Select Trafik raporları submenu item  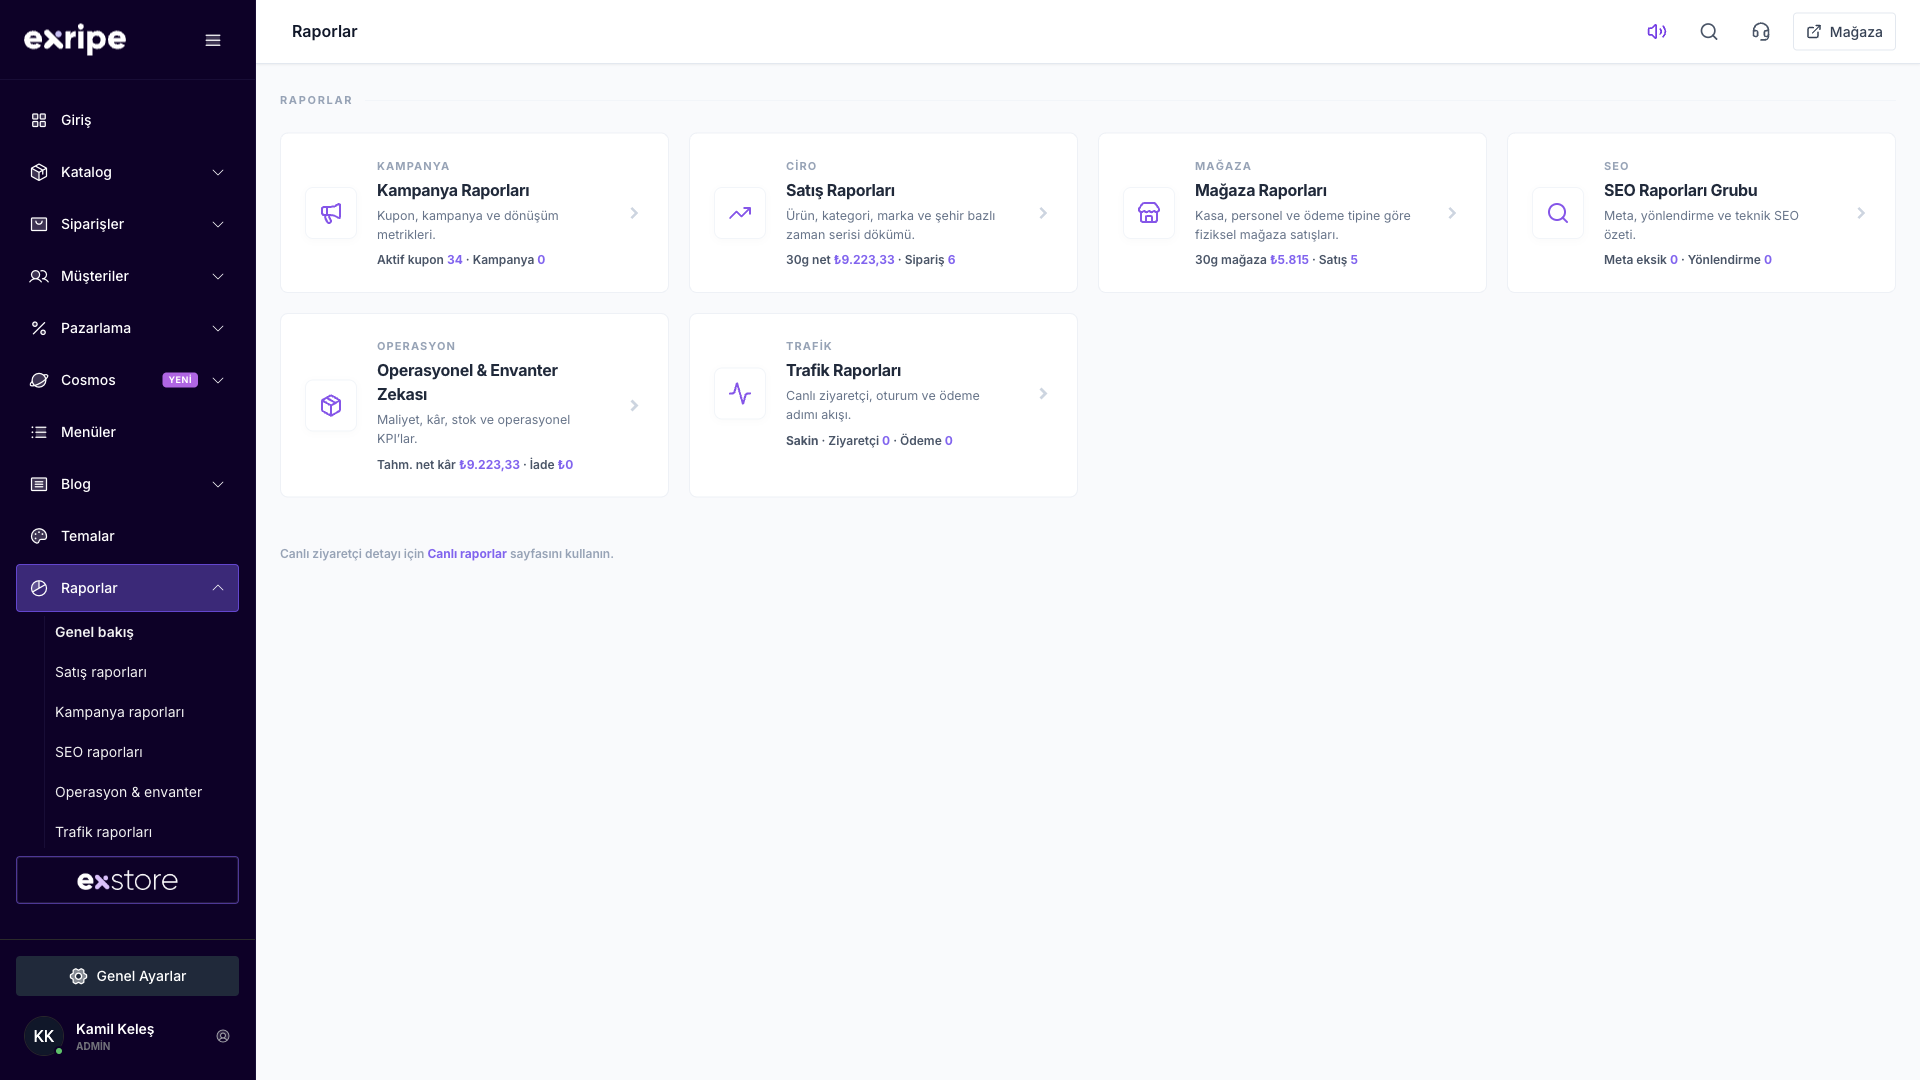point(104,832)
